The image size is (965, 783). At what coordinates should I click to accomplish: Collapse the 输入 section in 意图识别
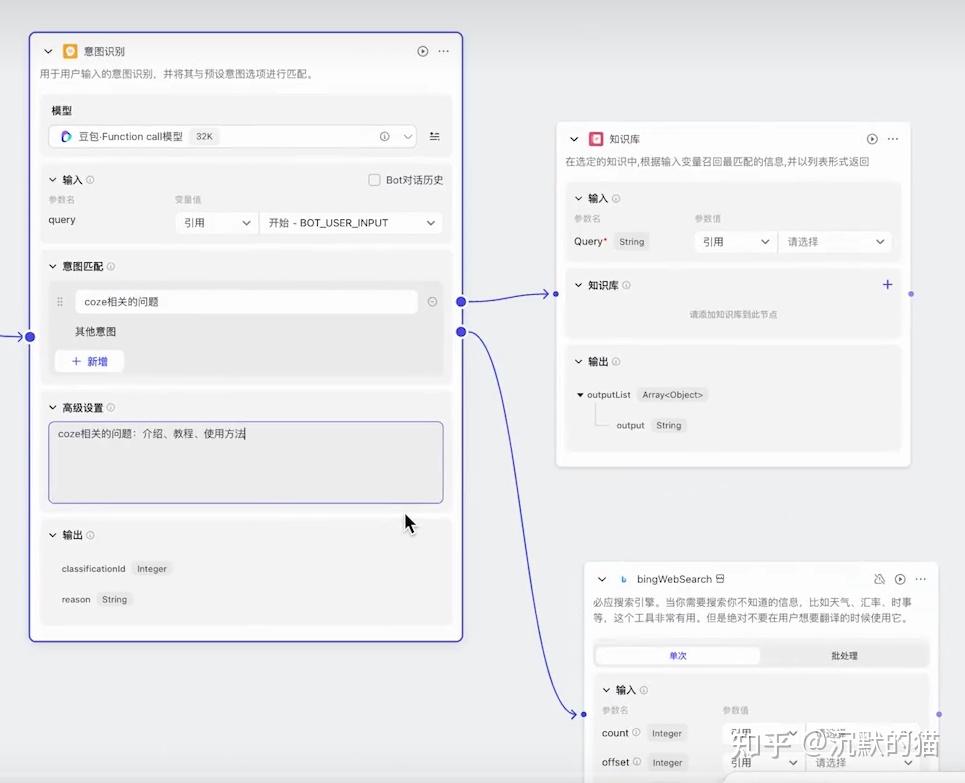pyautogui.click(x=53, y=180)
